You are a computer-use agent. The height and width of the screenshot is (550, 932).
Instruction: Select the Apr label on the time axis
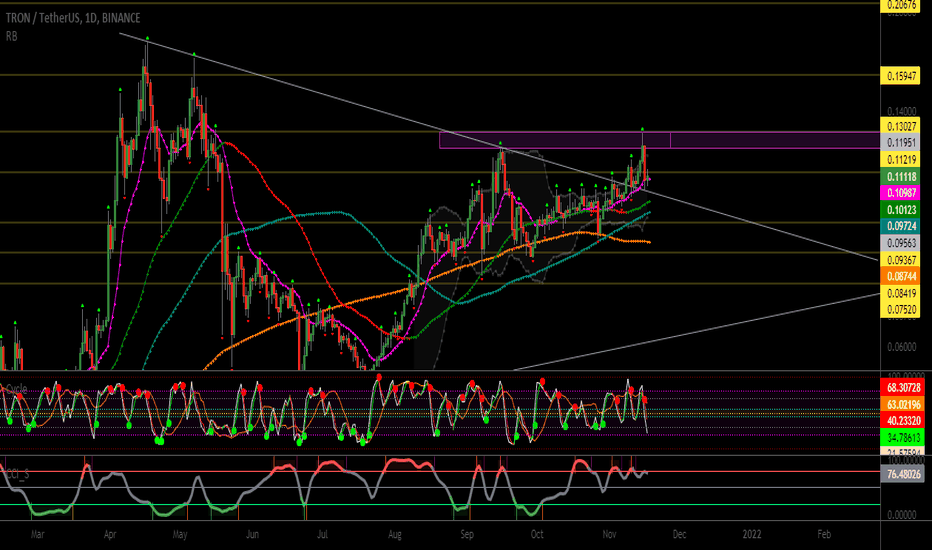(x=109, y=534)
